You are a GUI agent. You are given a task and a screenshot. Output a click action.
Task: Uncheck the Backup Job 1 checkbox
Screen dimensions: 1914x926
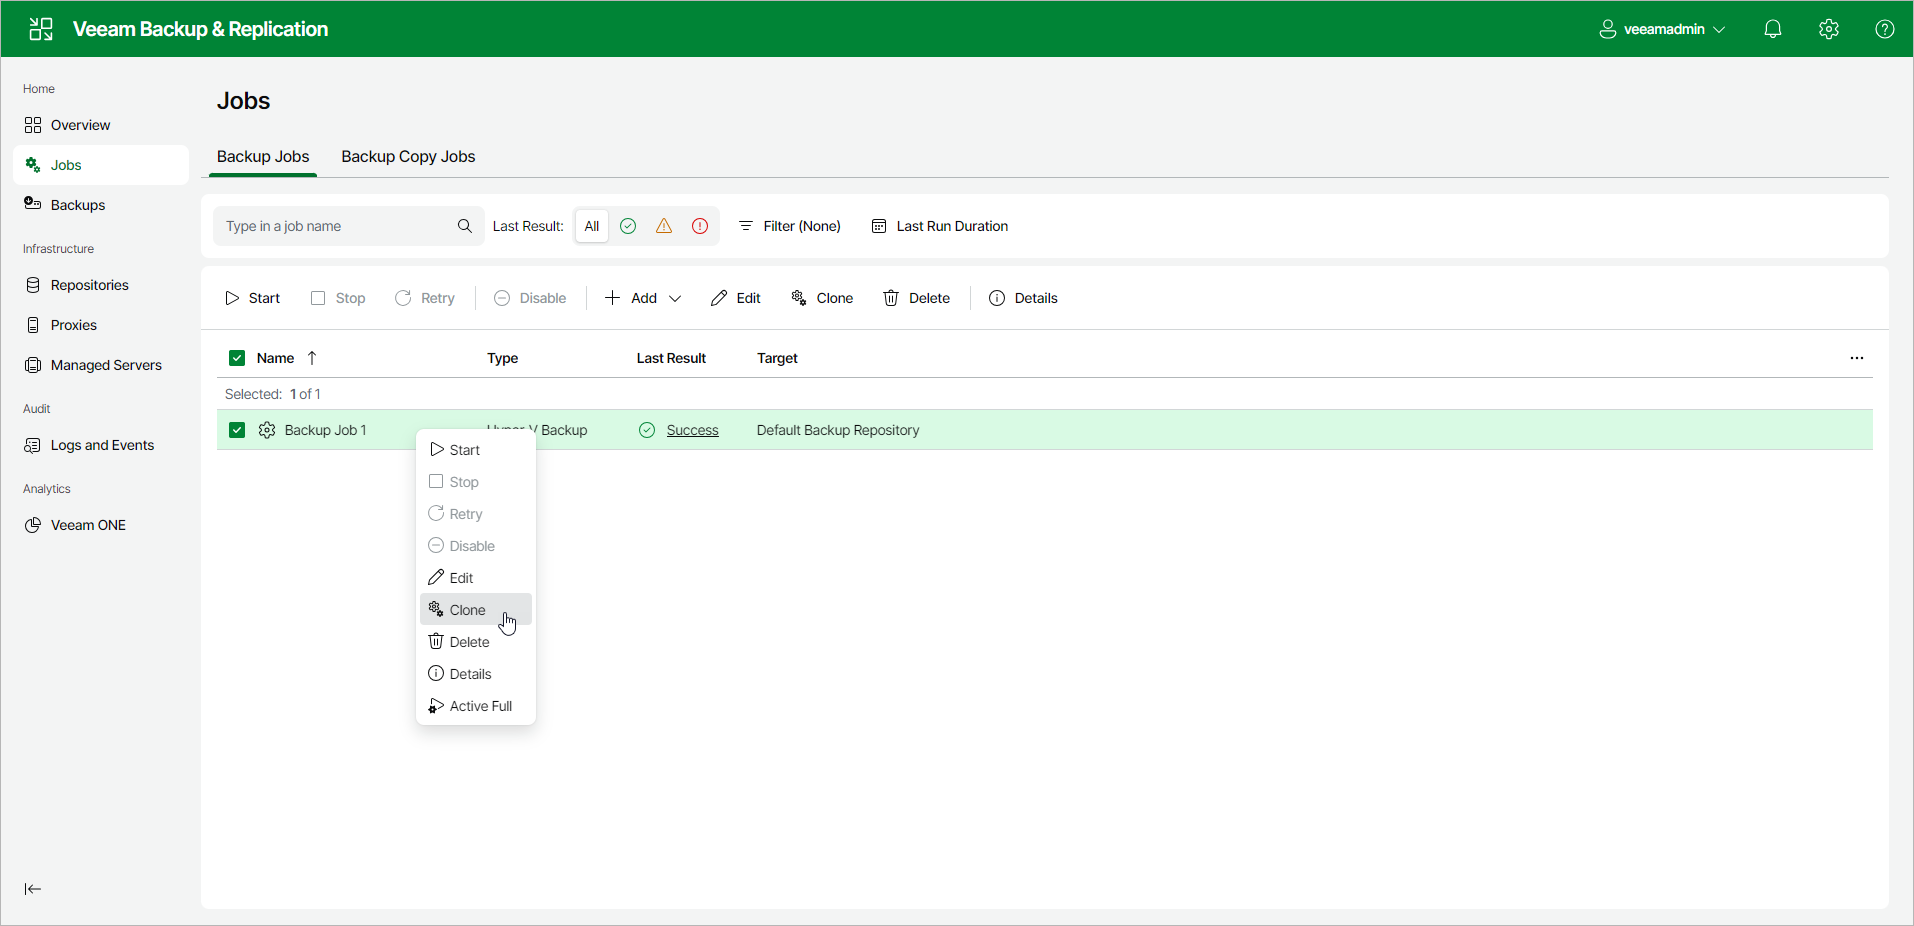tap(237, 430)
